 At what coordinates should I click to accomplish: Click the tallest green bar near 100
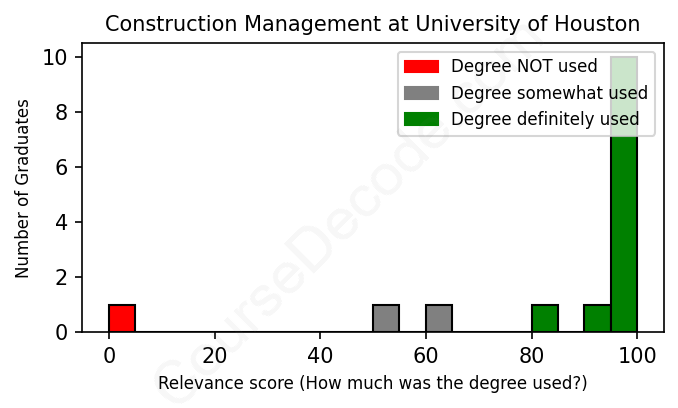pos(624,220)
